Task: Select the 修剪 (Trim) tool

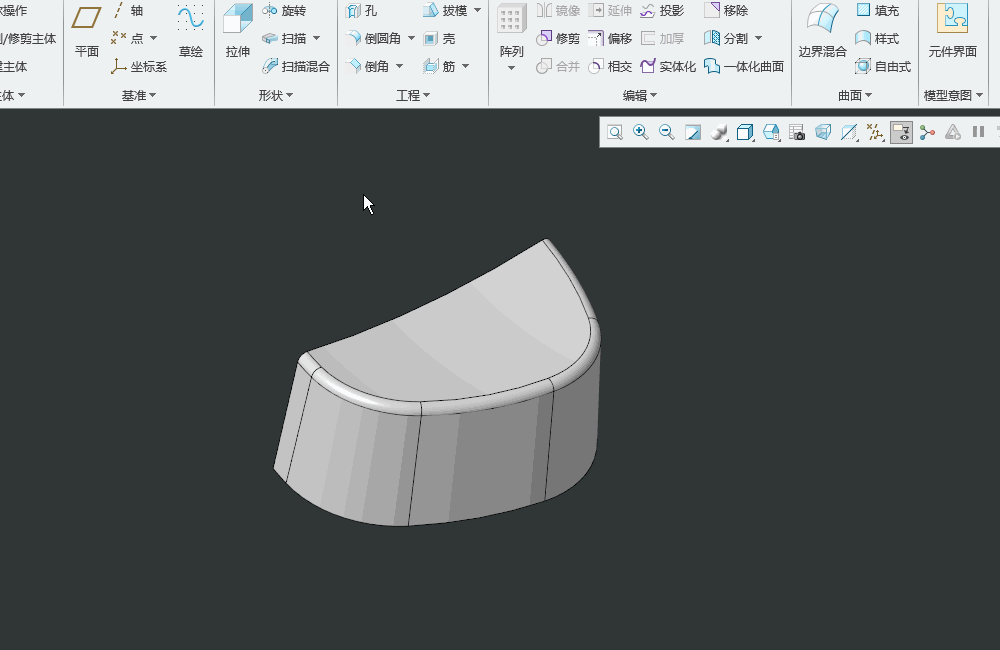Action: pos(559,38)
